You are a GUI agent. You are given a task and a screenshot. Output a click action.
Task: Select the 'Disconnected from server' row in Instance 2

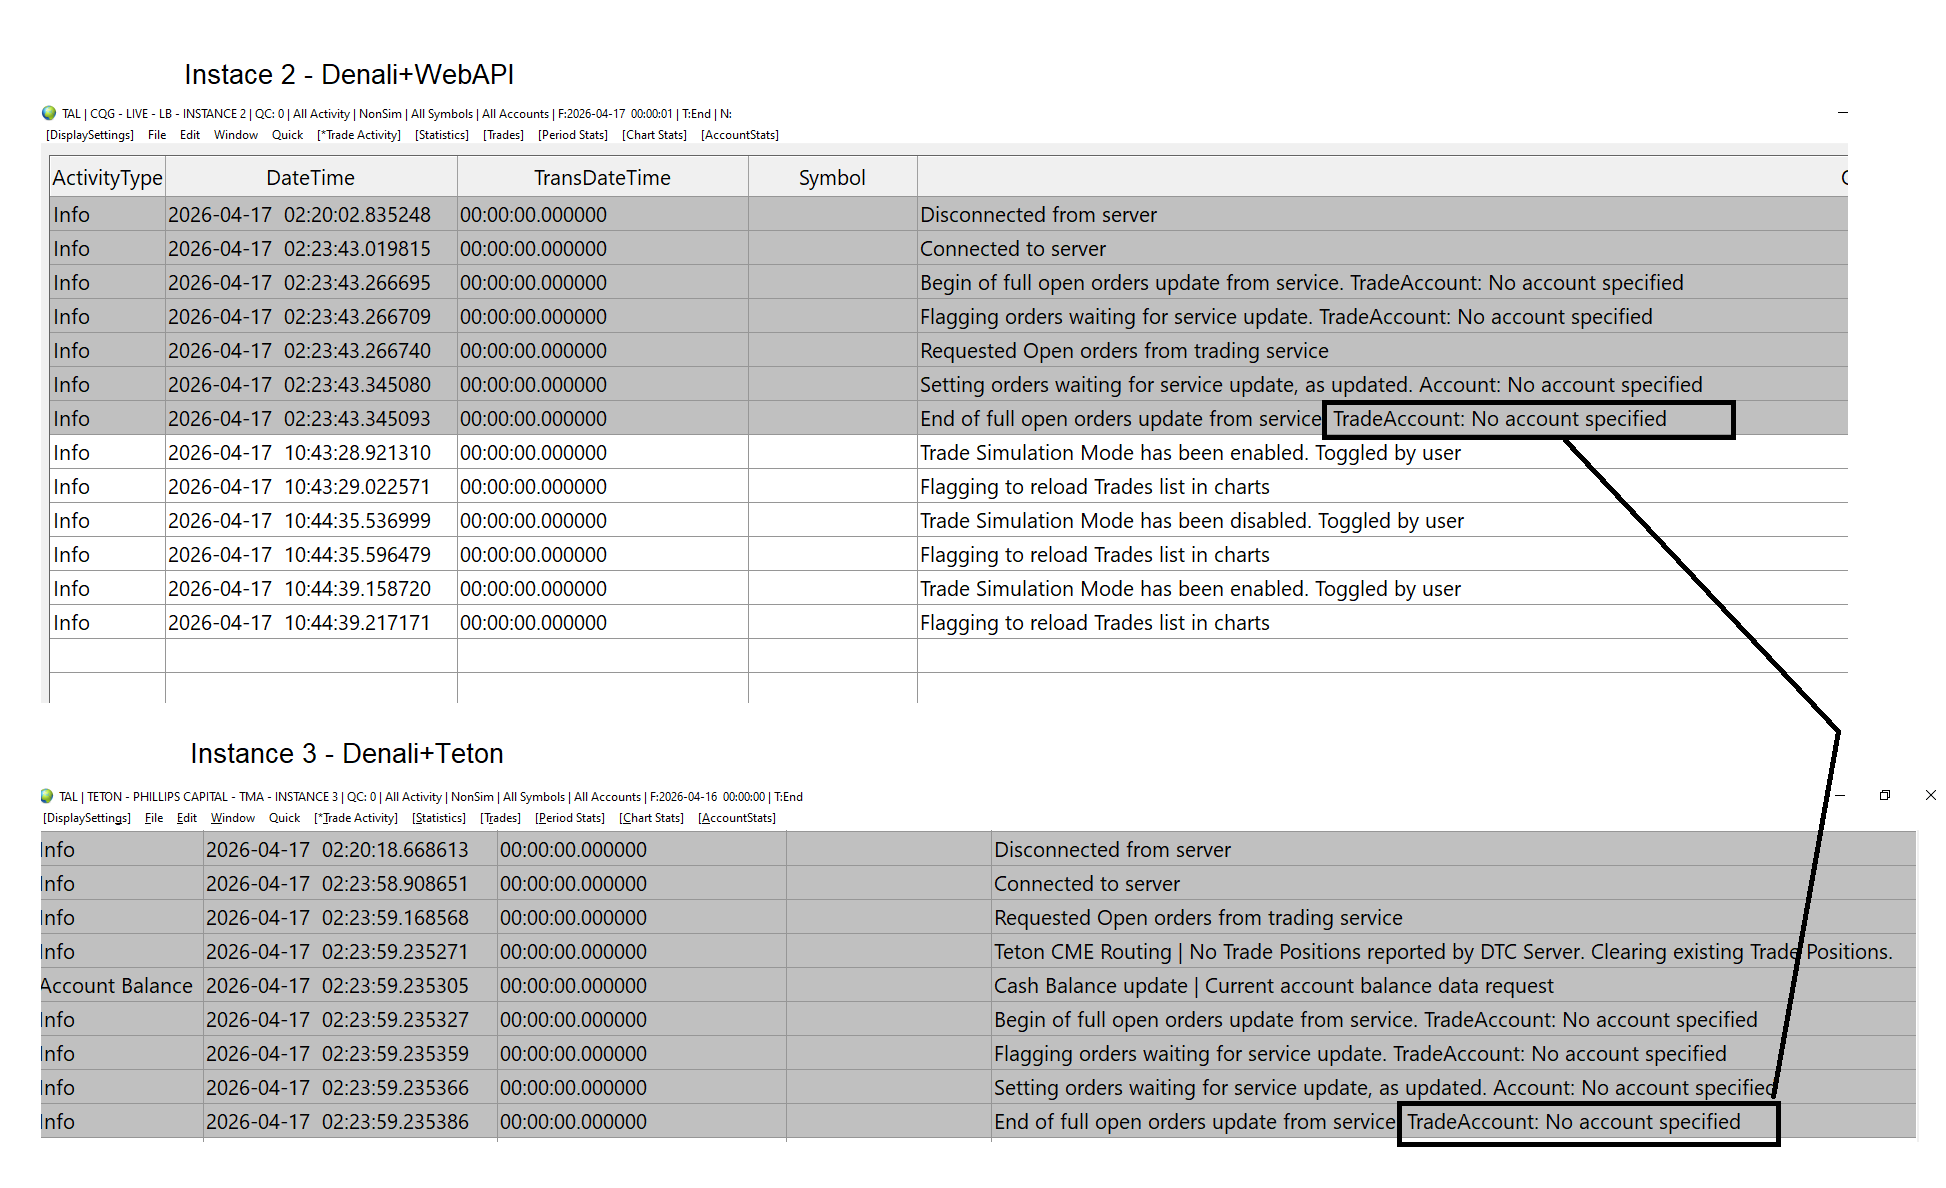(x=1038, y=215)
